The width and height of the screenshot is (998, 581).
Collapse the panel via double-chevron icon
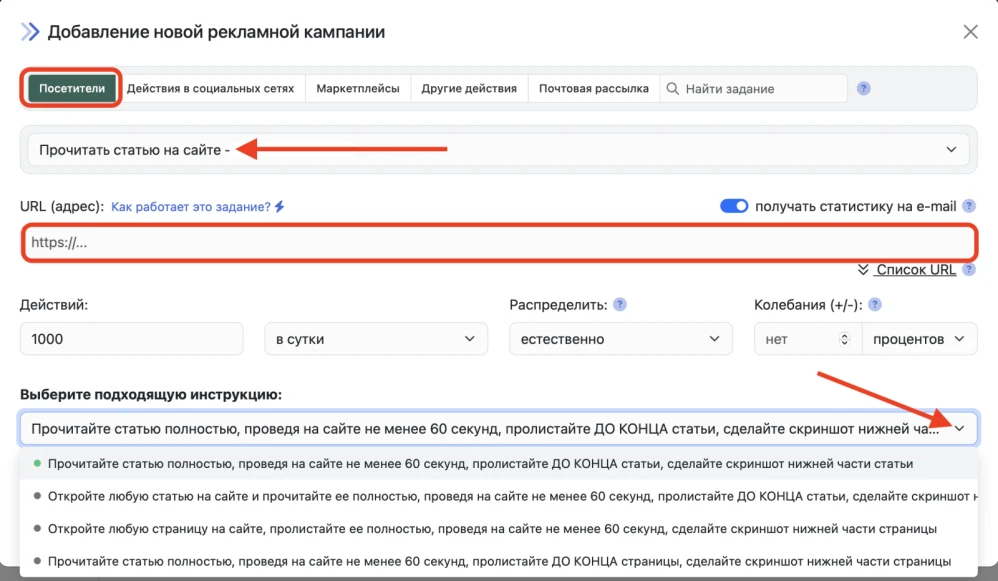click(28, 31)
